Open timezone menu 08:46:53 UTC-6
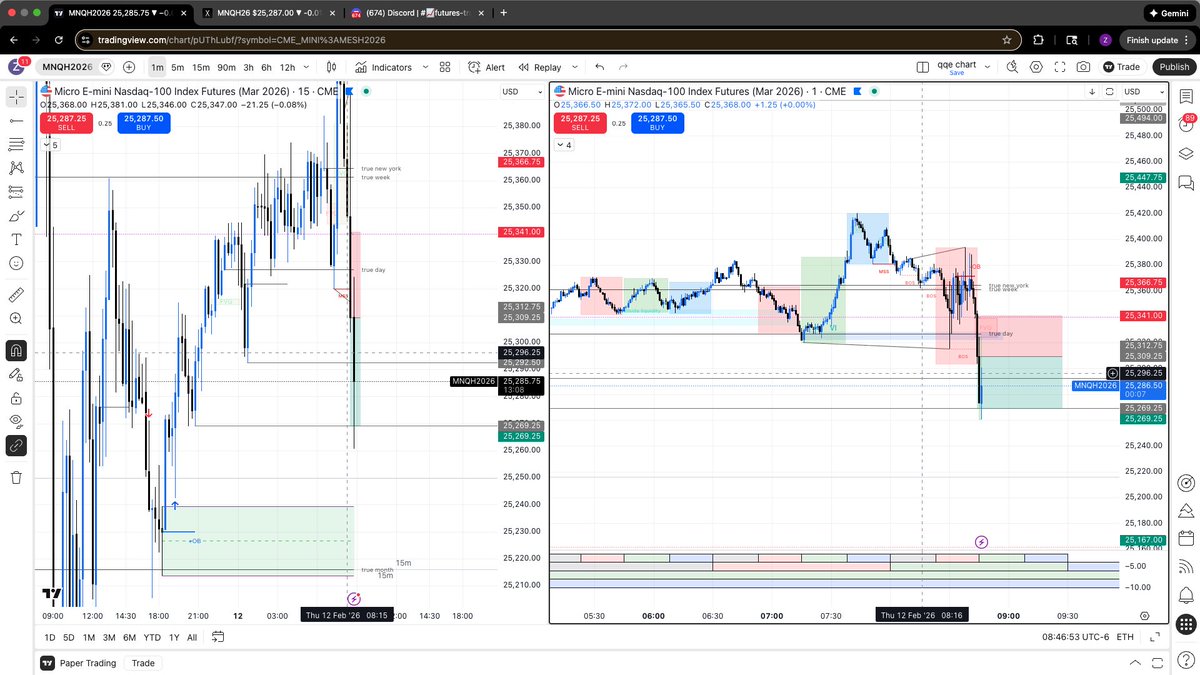1200x675 pixels. pos(1074,637)
